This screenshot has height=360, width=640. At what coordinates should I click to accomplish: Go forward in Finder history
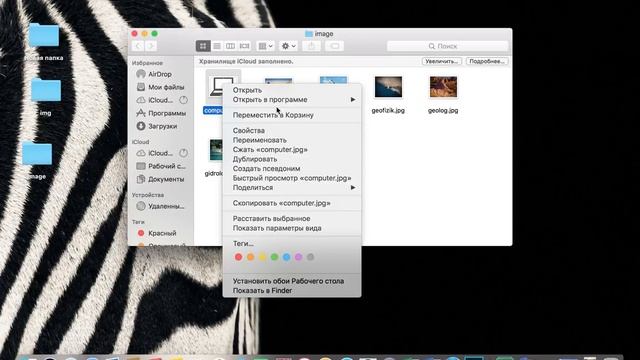coord(151,46)
